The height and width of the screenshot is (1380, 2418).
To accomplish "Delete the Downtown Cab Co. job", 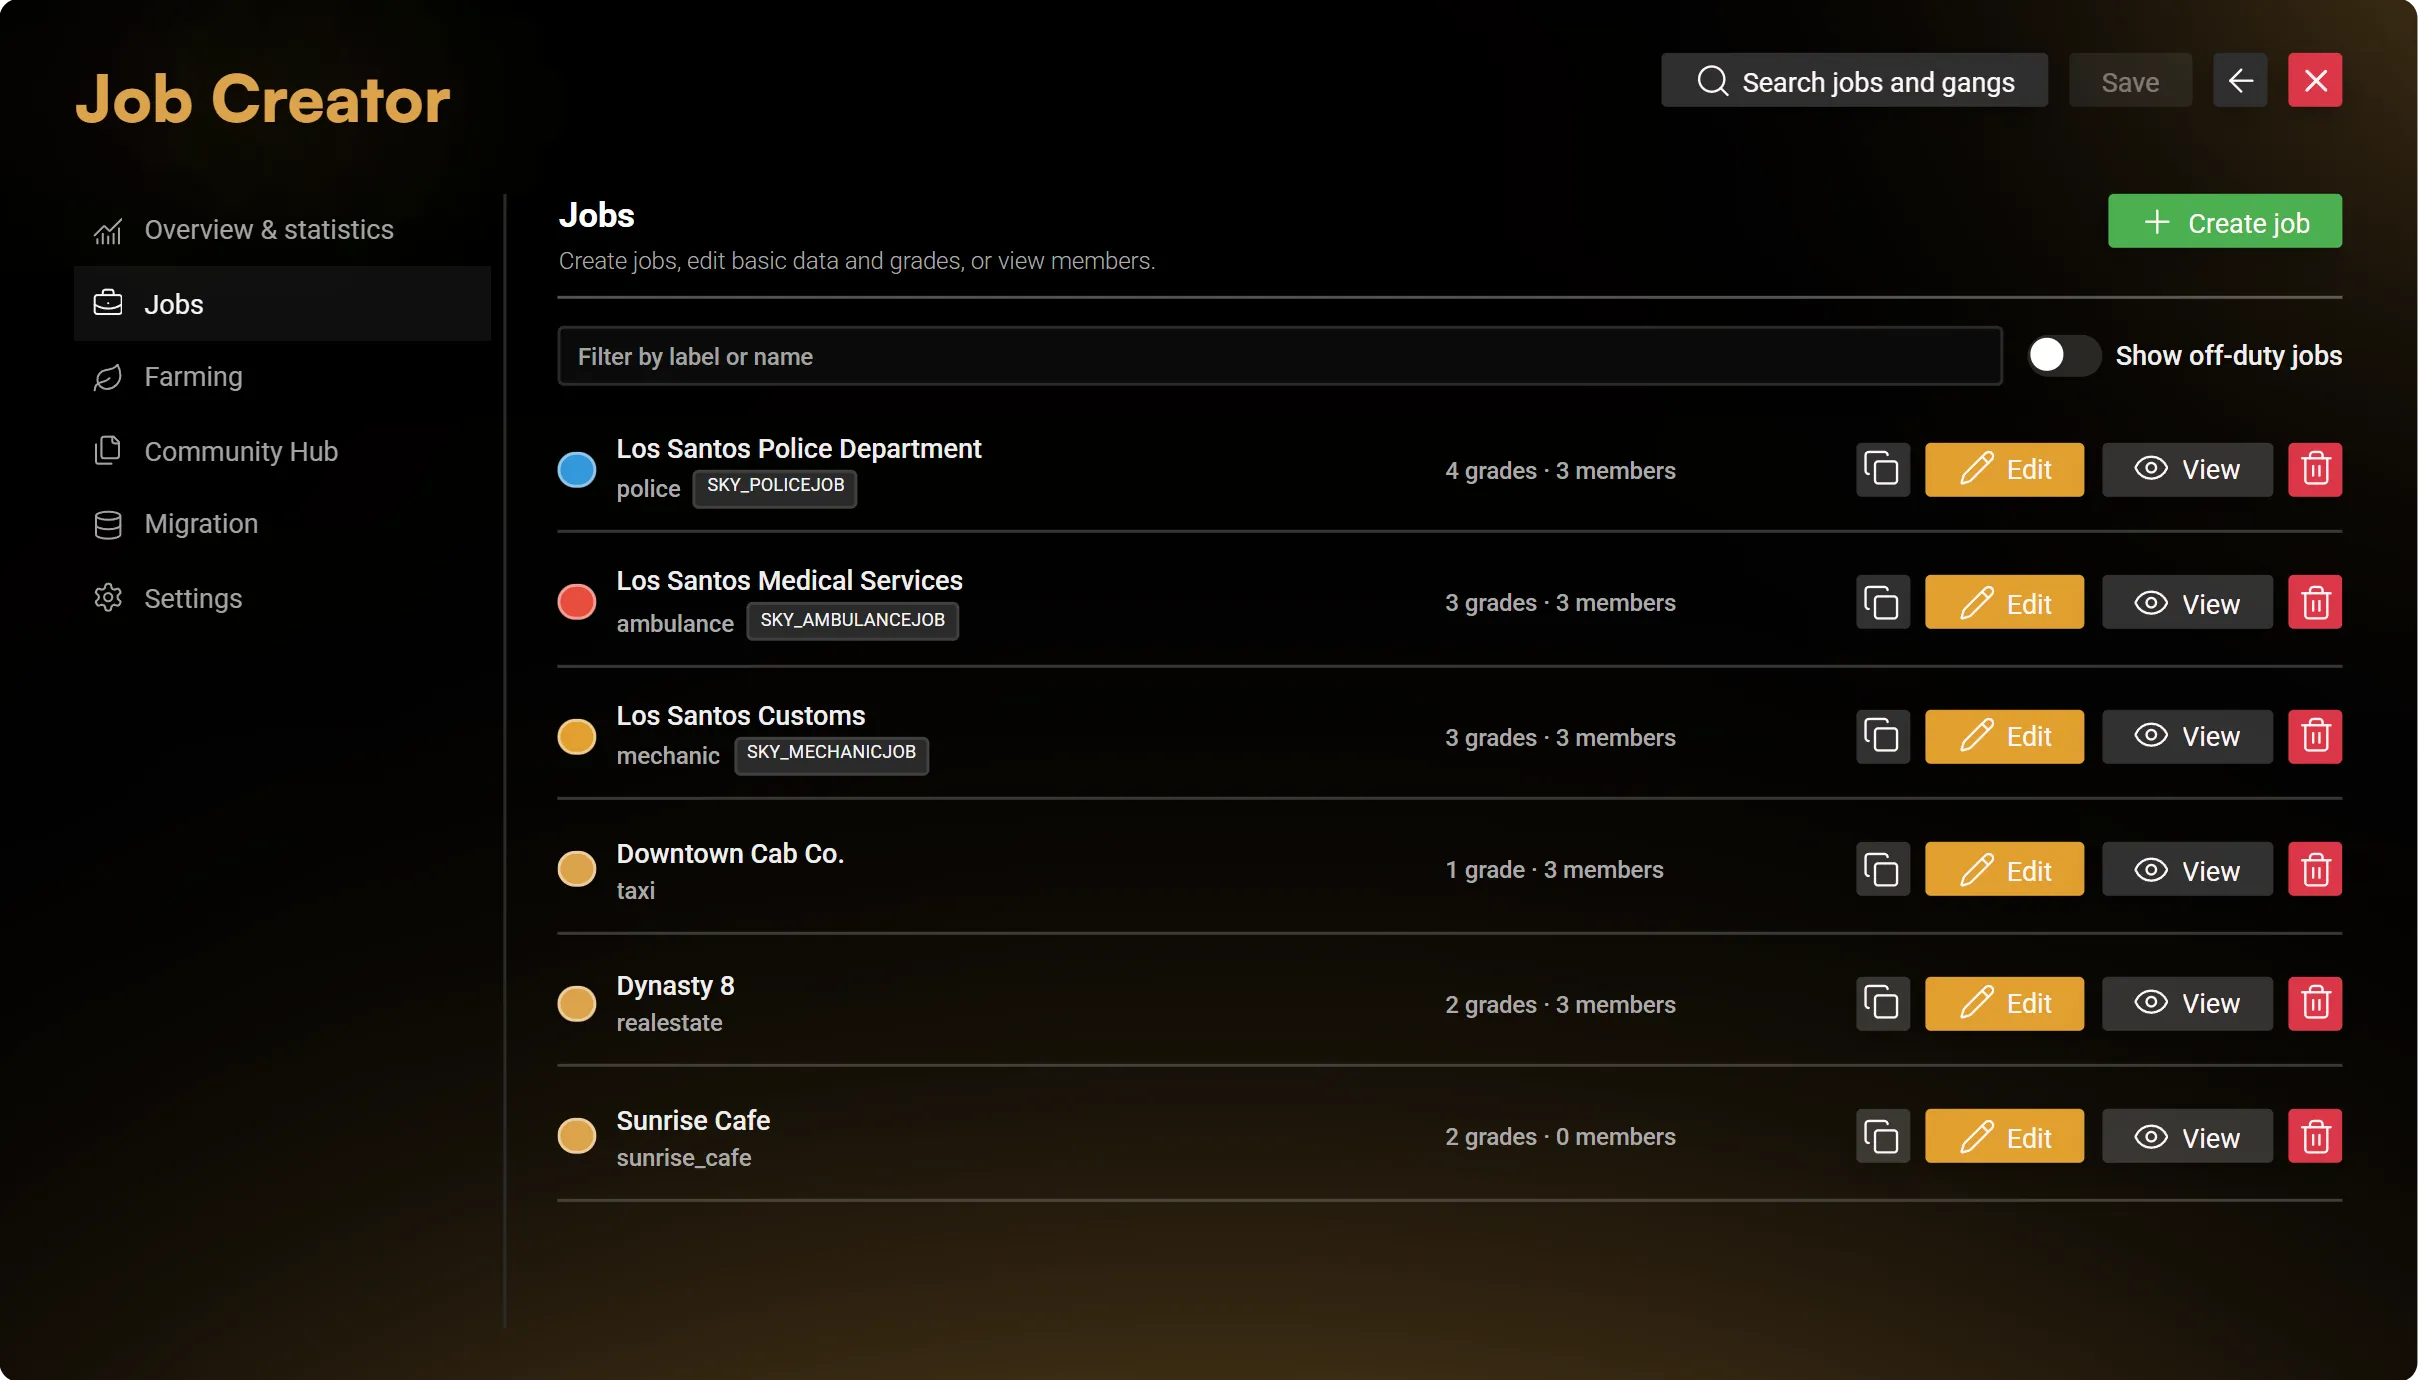I will pyautogui.click(x=2315, y=869).
